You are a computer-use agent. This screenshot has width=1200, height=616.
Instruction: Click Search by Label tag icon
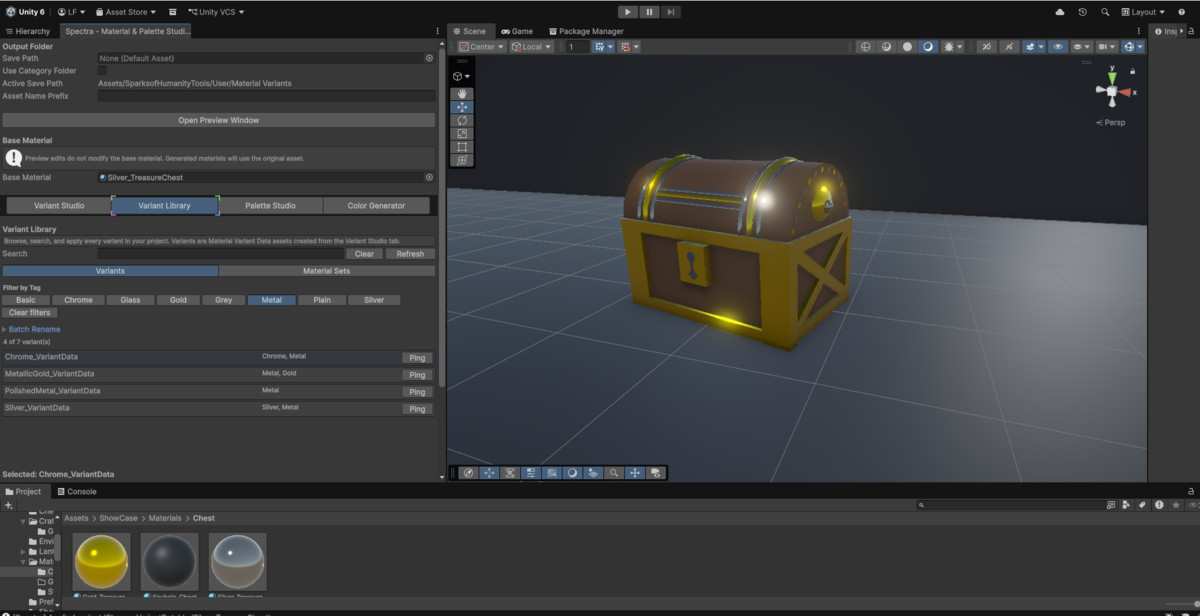click(1142, 506)
